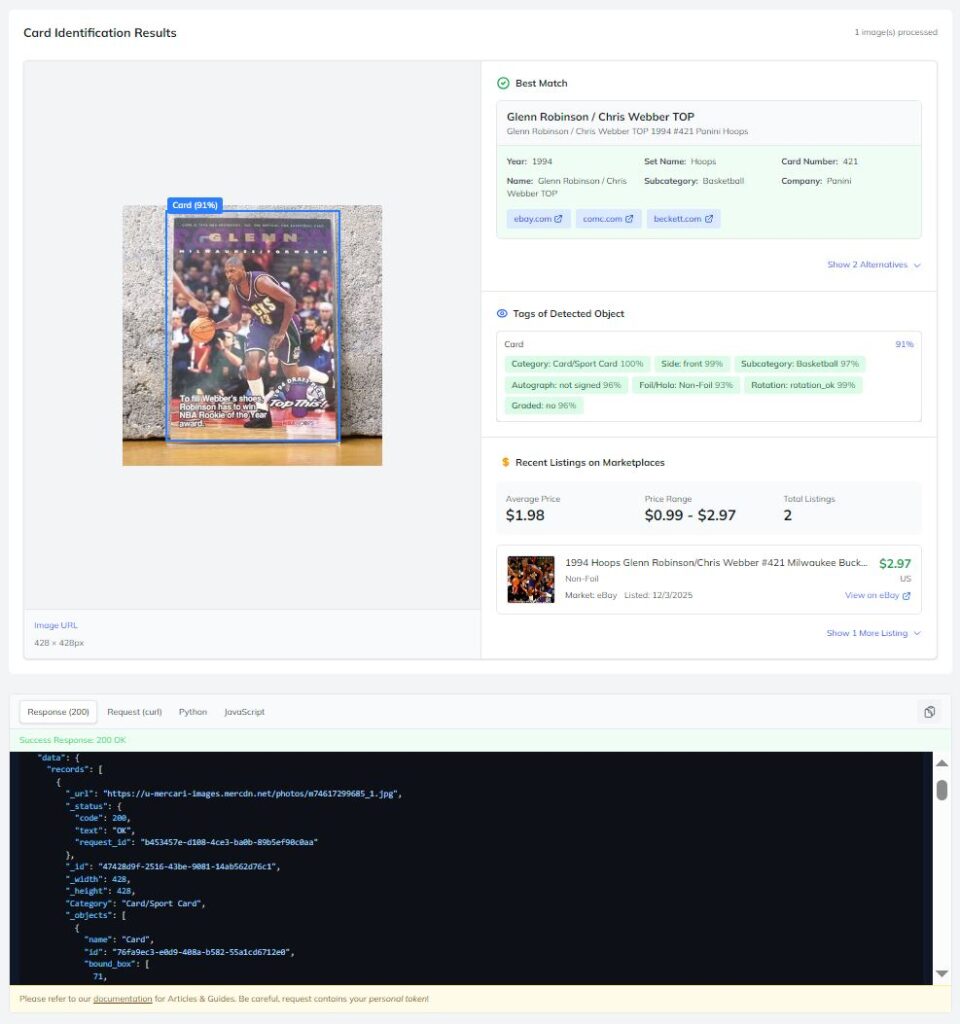This screenshot has height=1024, width=960.
Task: Click View on eBay external link
Action: click(x=877, y=596)
